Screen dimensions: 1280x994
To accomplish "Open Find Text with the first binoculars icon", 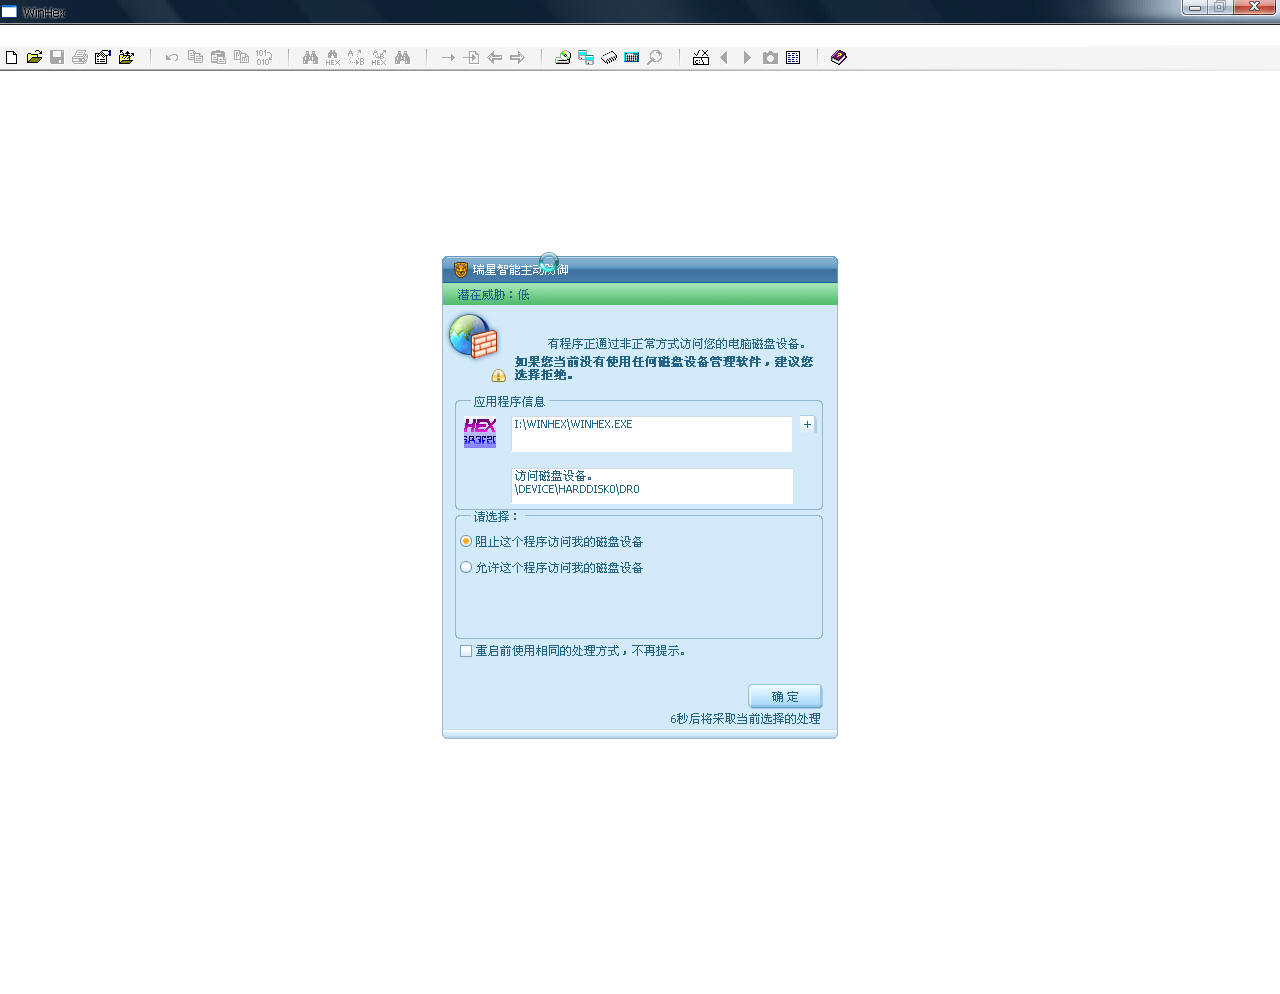I will [310, 57].
